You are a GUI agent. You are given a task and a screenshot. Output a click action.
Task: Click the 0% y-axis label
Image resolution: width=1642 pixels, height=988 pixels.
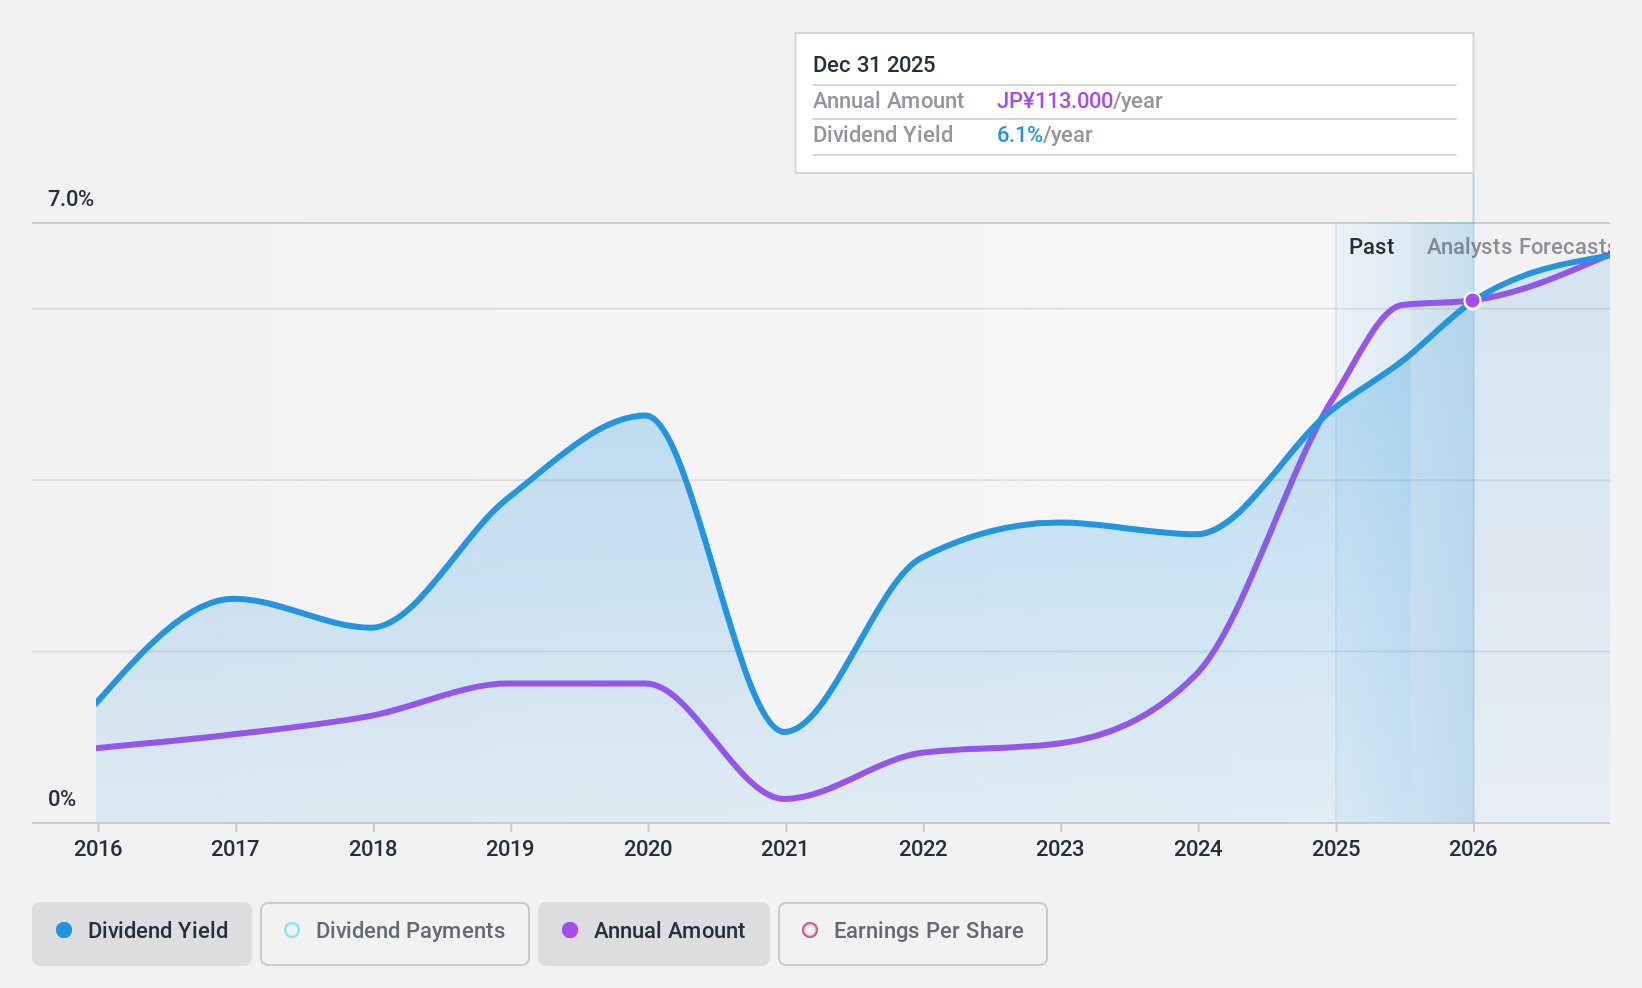62,799
